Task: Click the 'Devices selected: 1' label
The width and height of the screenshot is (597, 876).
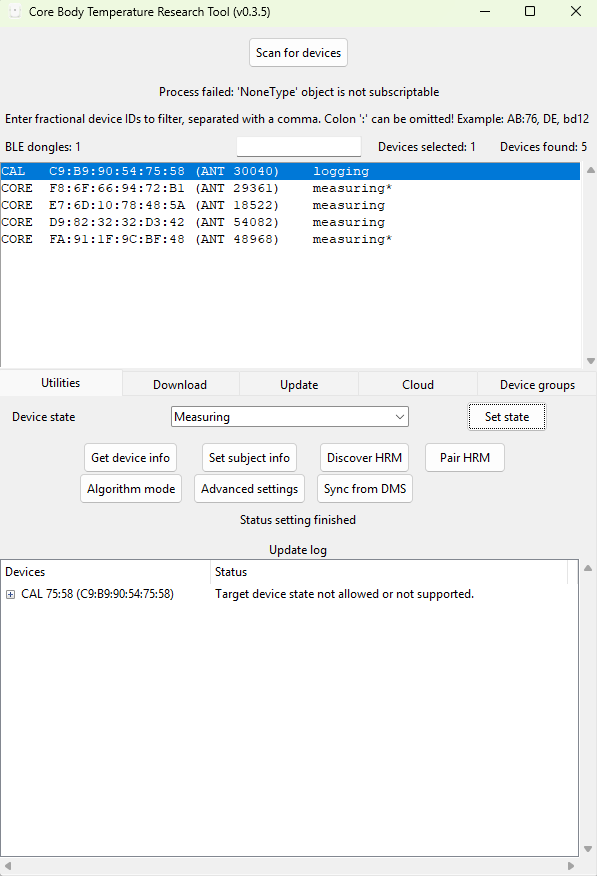Action: point(427,147)
